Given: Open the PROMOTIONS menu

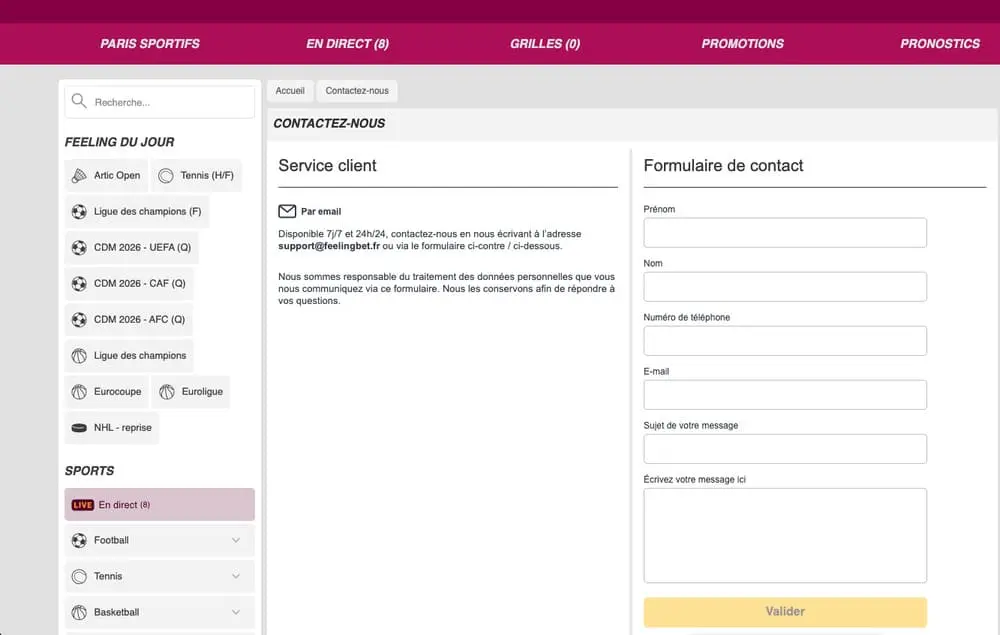Looking at the screenshot, I should point(741,44).
